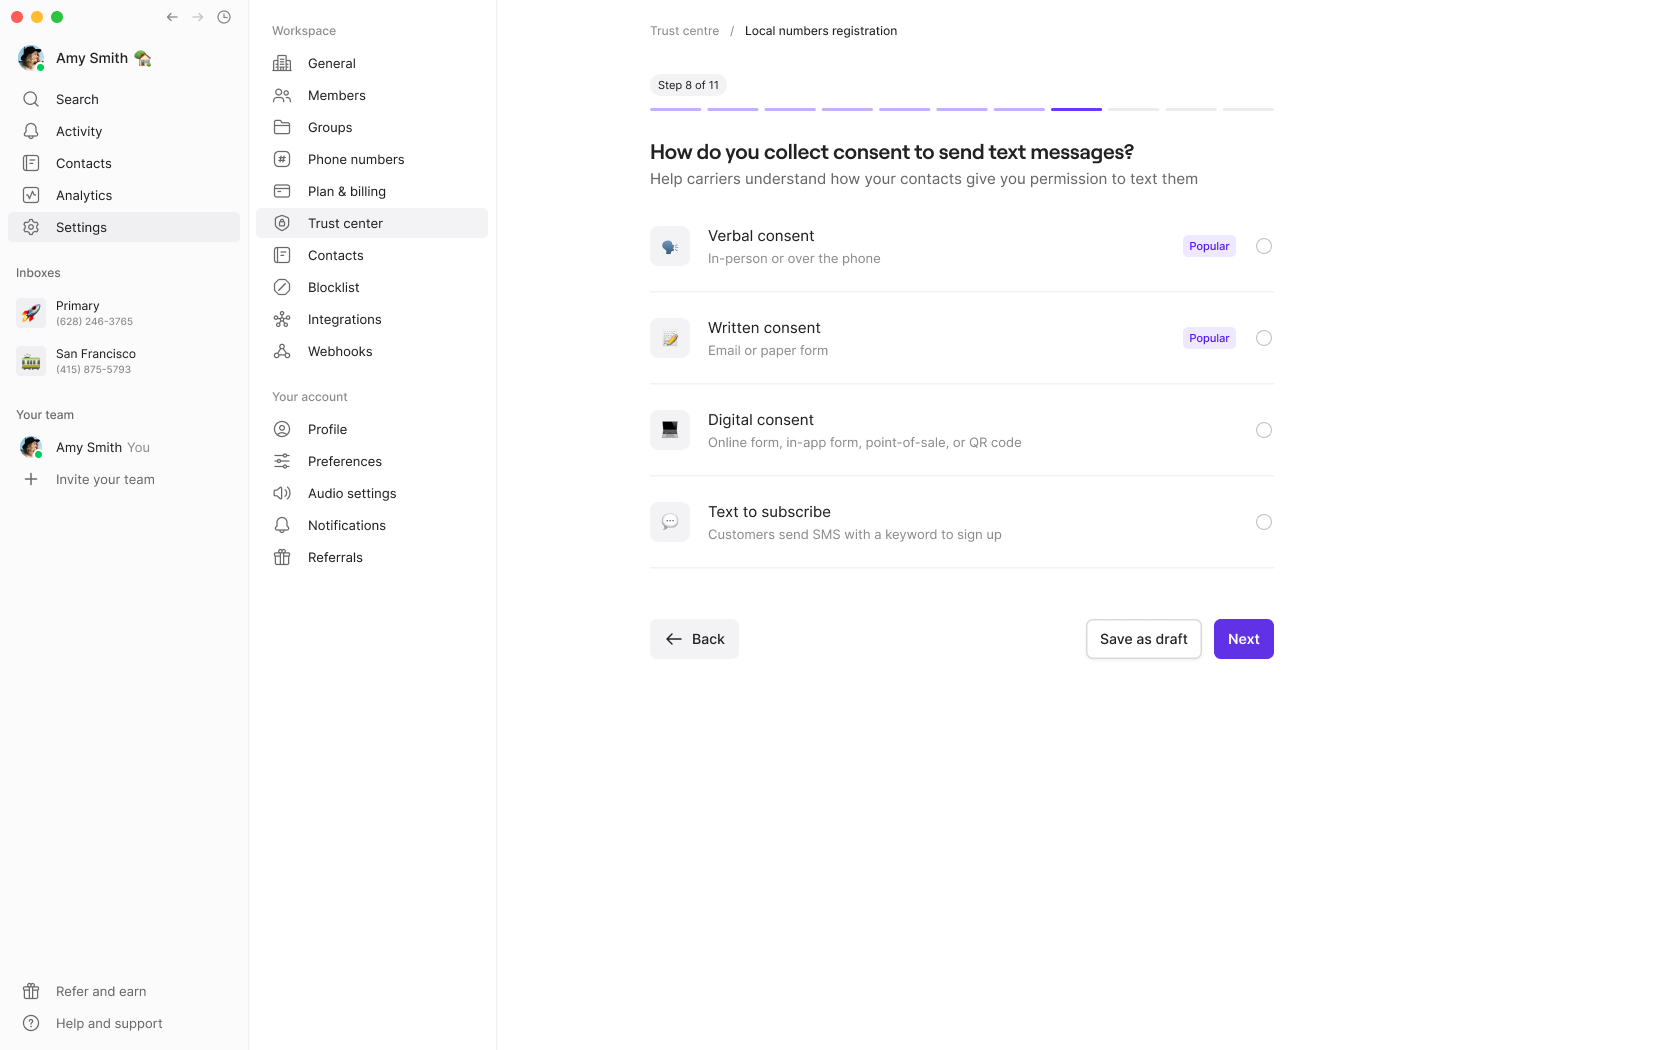The image size is (1680, 1050).
Task: Select the Written consent radio button
Action: click(1264, 338)
